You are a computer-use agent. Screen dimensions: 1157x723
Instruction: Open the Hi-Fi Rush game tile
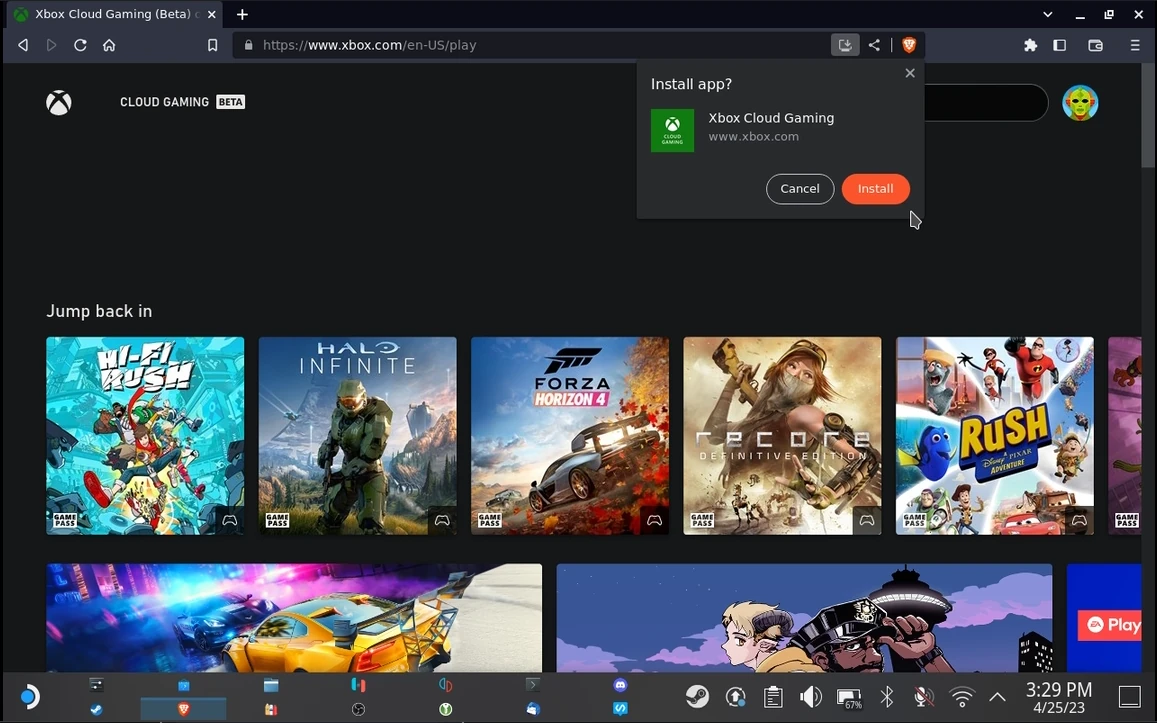pyautogui.click(x=145, y=435)
